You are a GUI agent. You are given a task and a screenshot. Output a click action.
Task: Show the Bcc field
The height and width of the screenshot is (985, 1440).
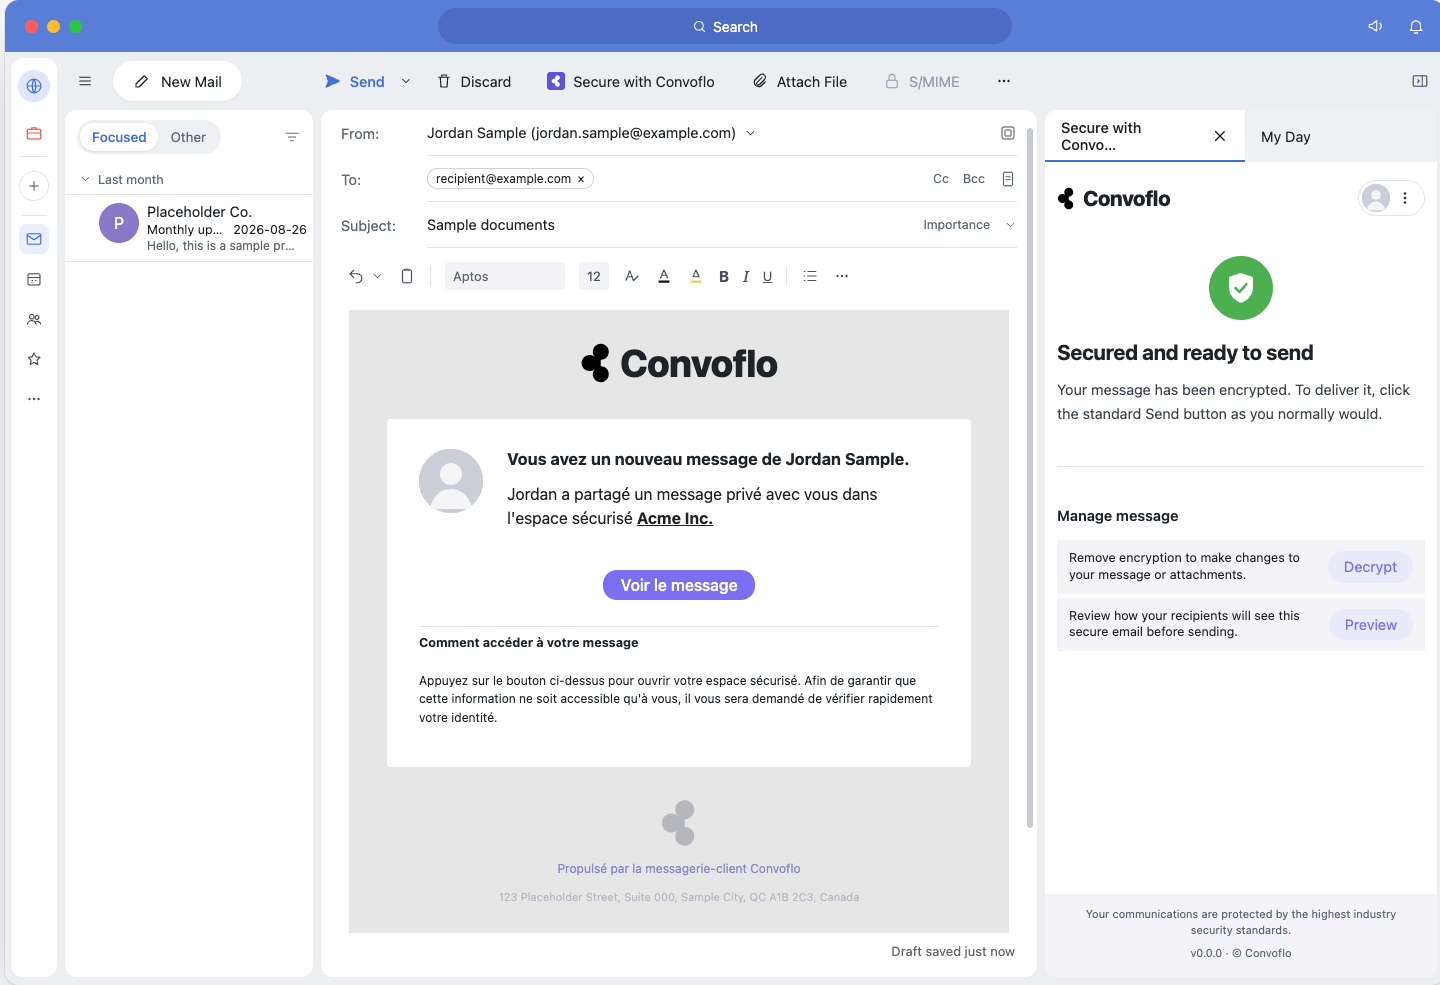(x=974, y=179)
